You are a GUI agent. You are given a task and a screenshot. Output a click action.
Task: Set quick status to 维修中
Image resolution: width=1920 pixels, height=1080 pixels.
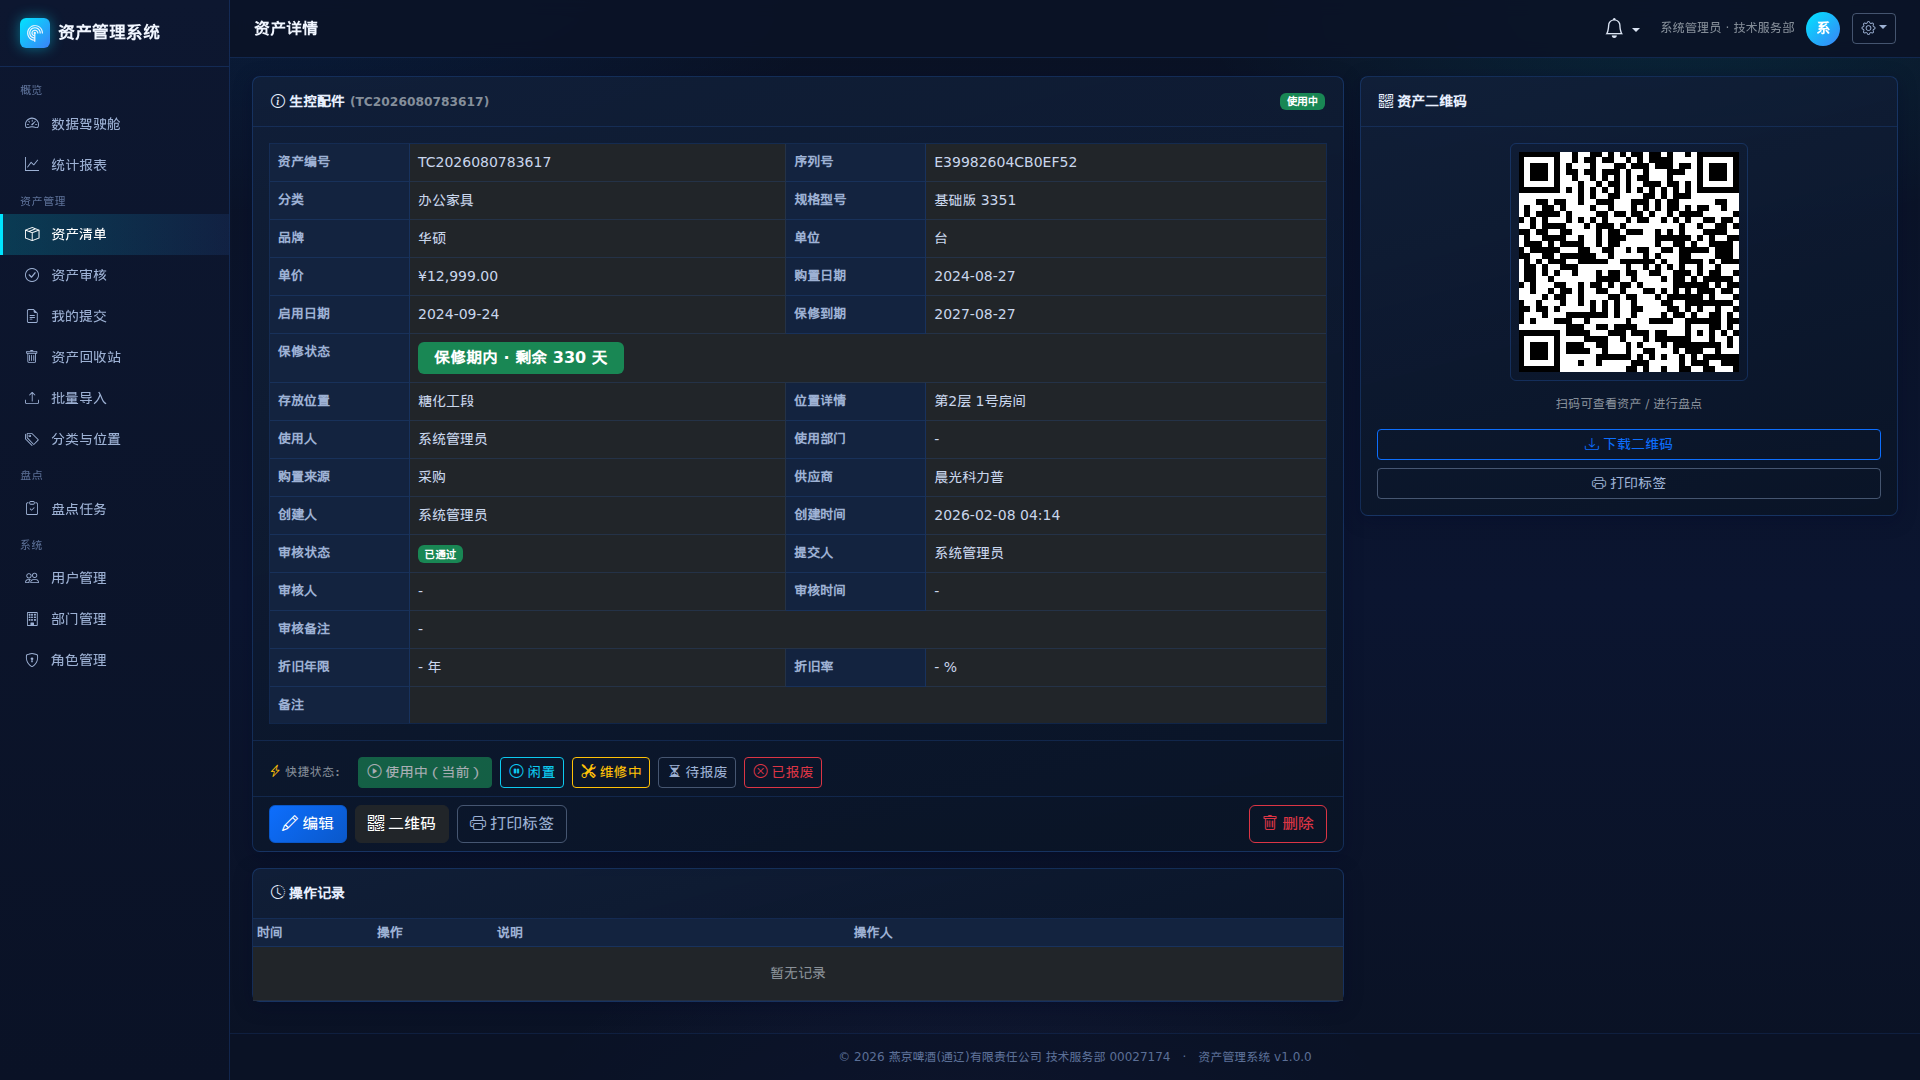[x=611, y=772]
